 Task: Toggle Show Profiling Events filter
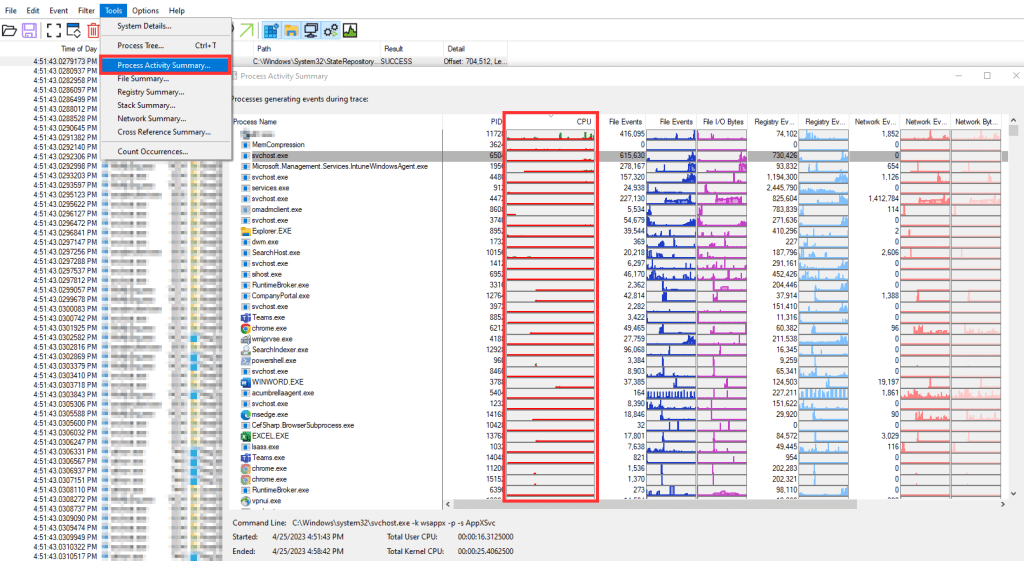tap(351, 31)
